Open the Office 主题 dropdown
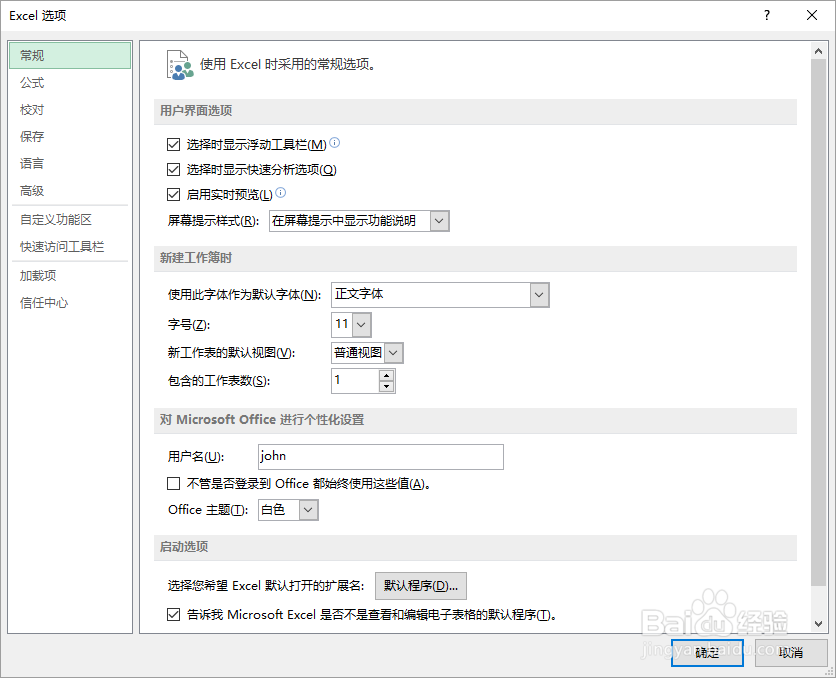 tap(306, 509)
